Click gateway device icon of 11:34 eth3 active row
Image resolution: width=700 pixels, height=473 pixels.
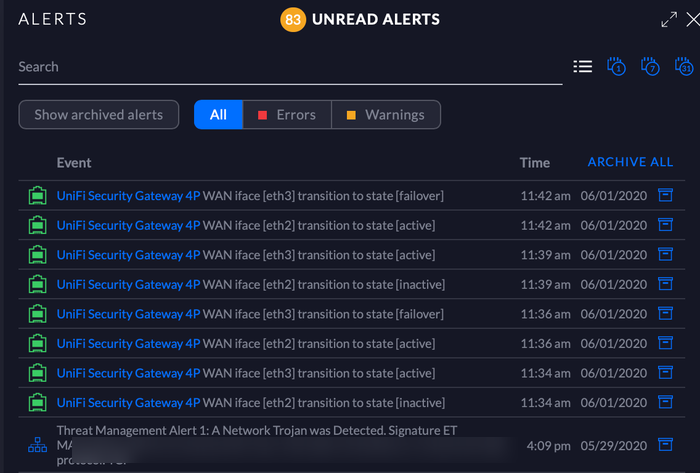point(38,373)
